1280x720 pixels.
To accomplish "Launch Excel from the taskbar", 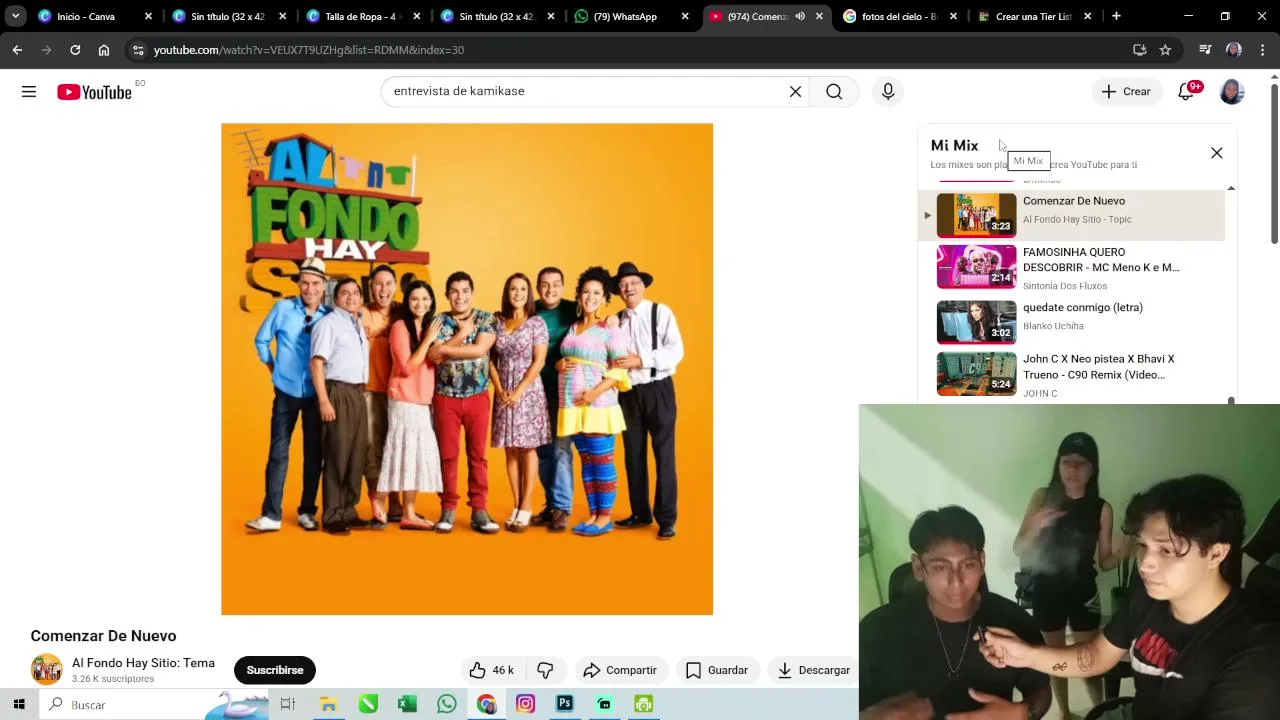I will [407, 704].
